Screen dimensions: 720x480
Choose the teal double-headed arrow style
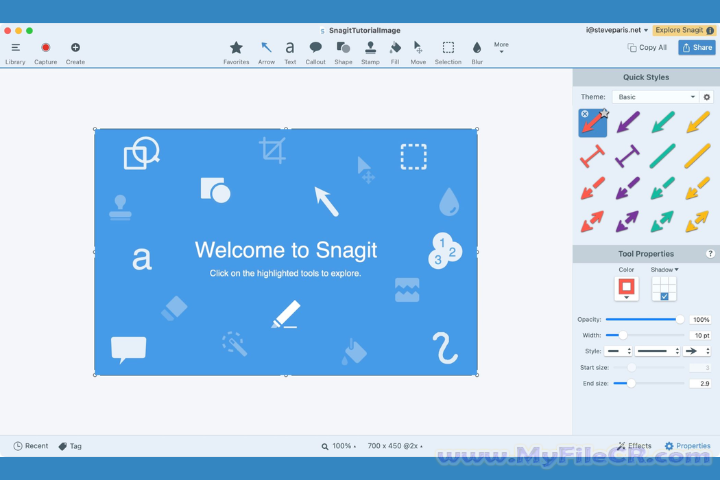(663, 221)
